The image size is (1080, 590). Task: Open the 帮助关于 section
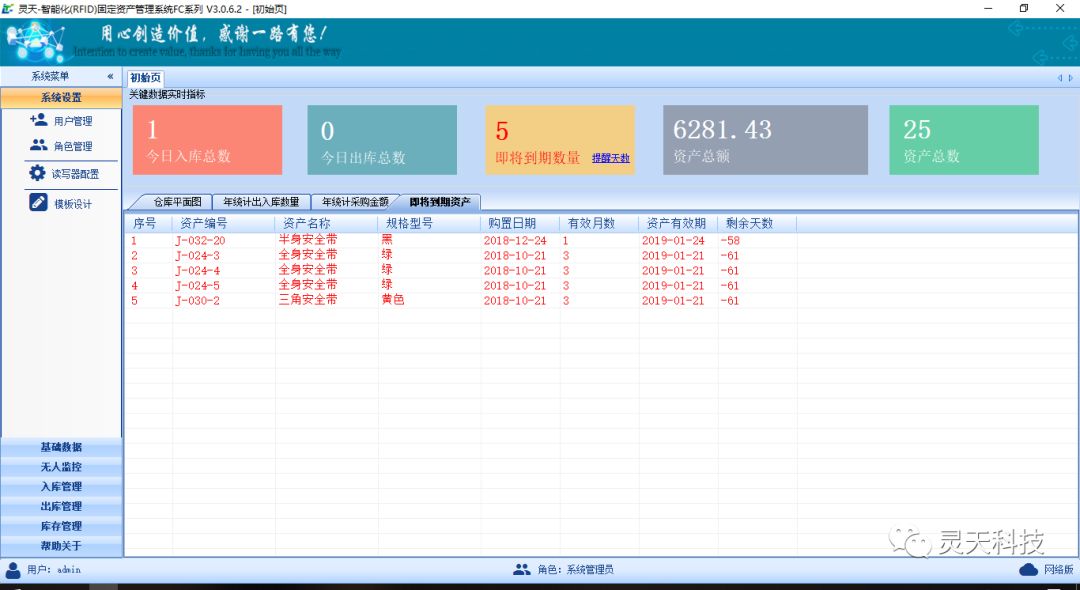(x=62, y=546)
